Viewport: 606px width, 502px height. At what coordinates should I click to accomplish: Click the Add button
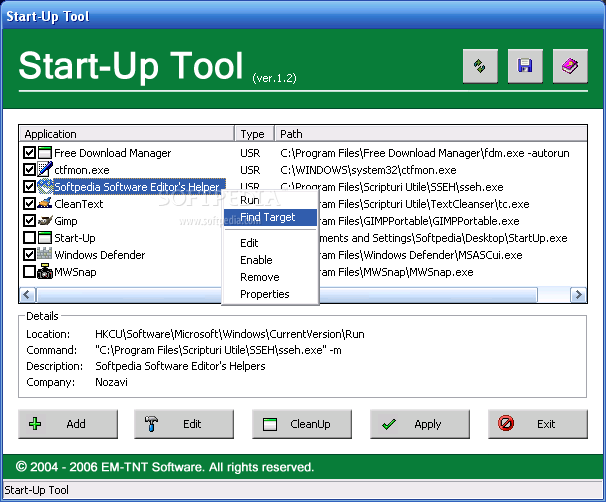pos(68,424)
